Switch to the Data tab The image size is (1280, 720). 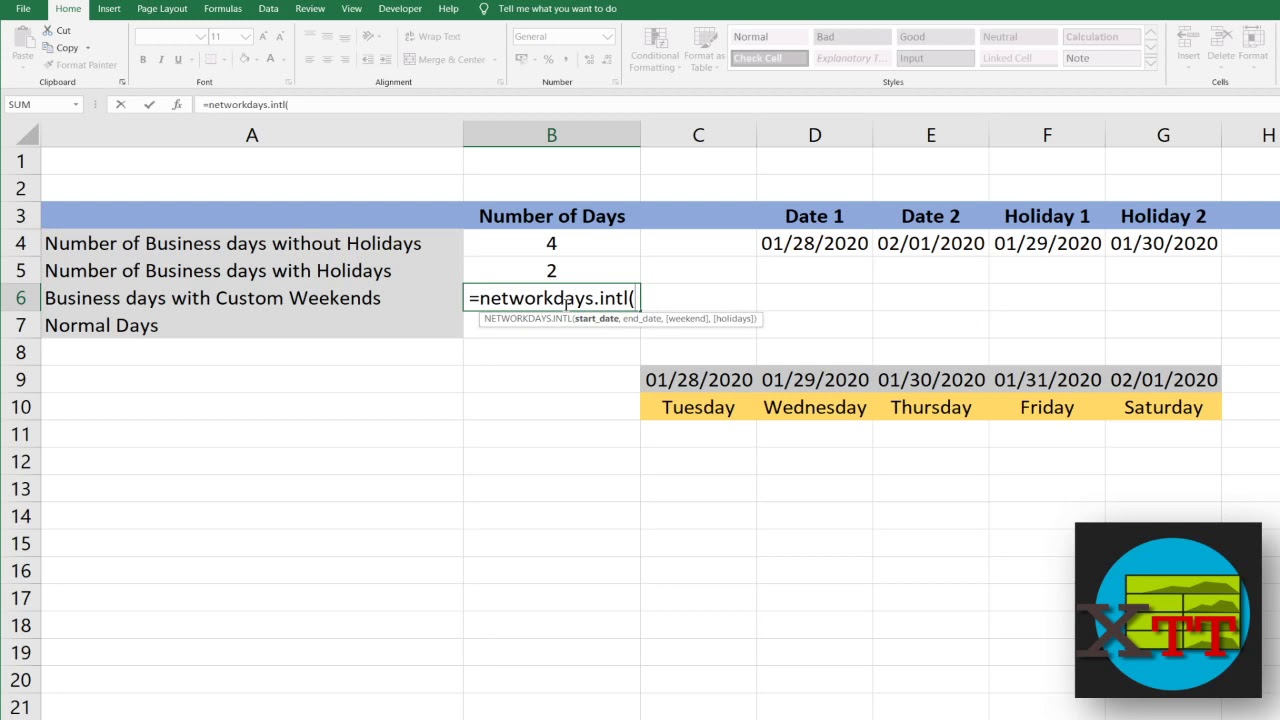268,9
